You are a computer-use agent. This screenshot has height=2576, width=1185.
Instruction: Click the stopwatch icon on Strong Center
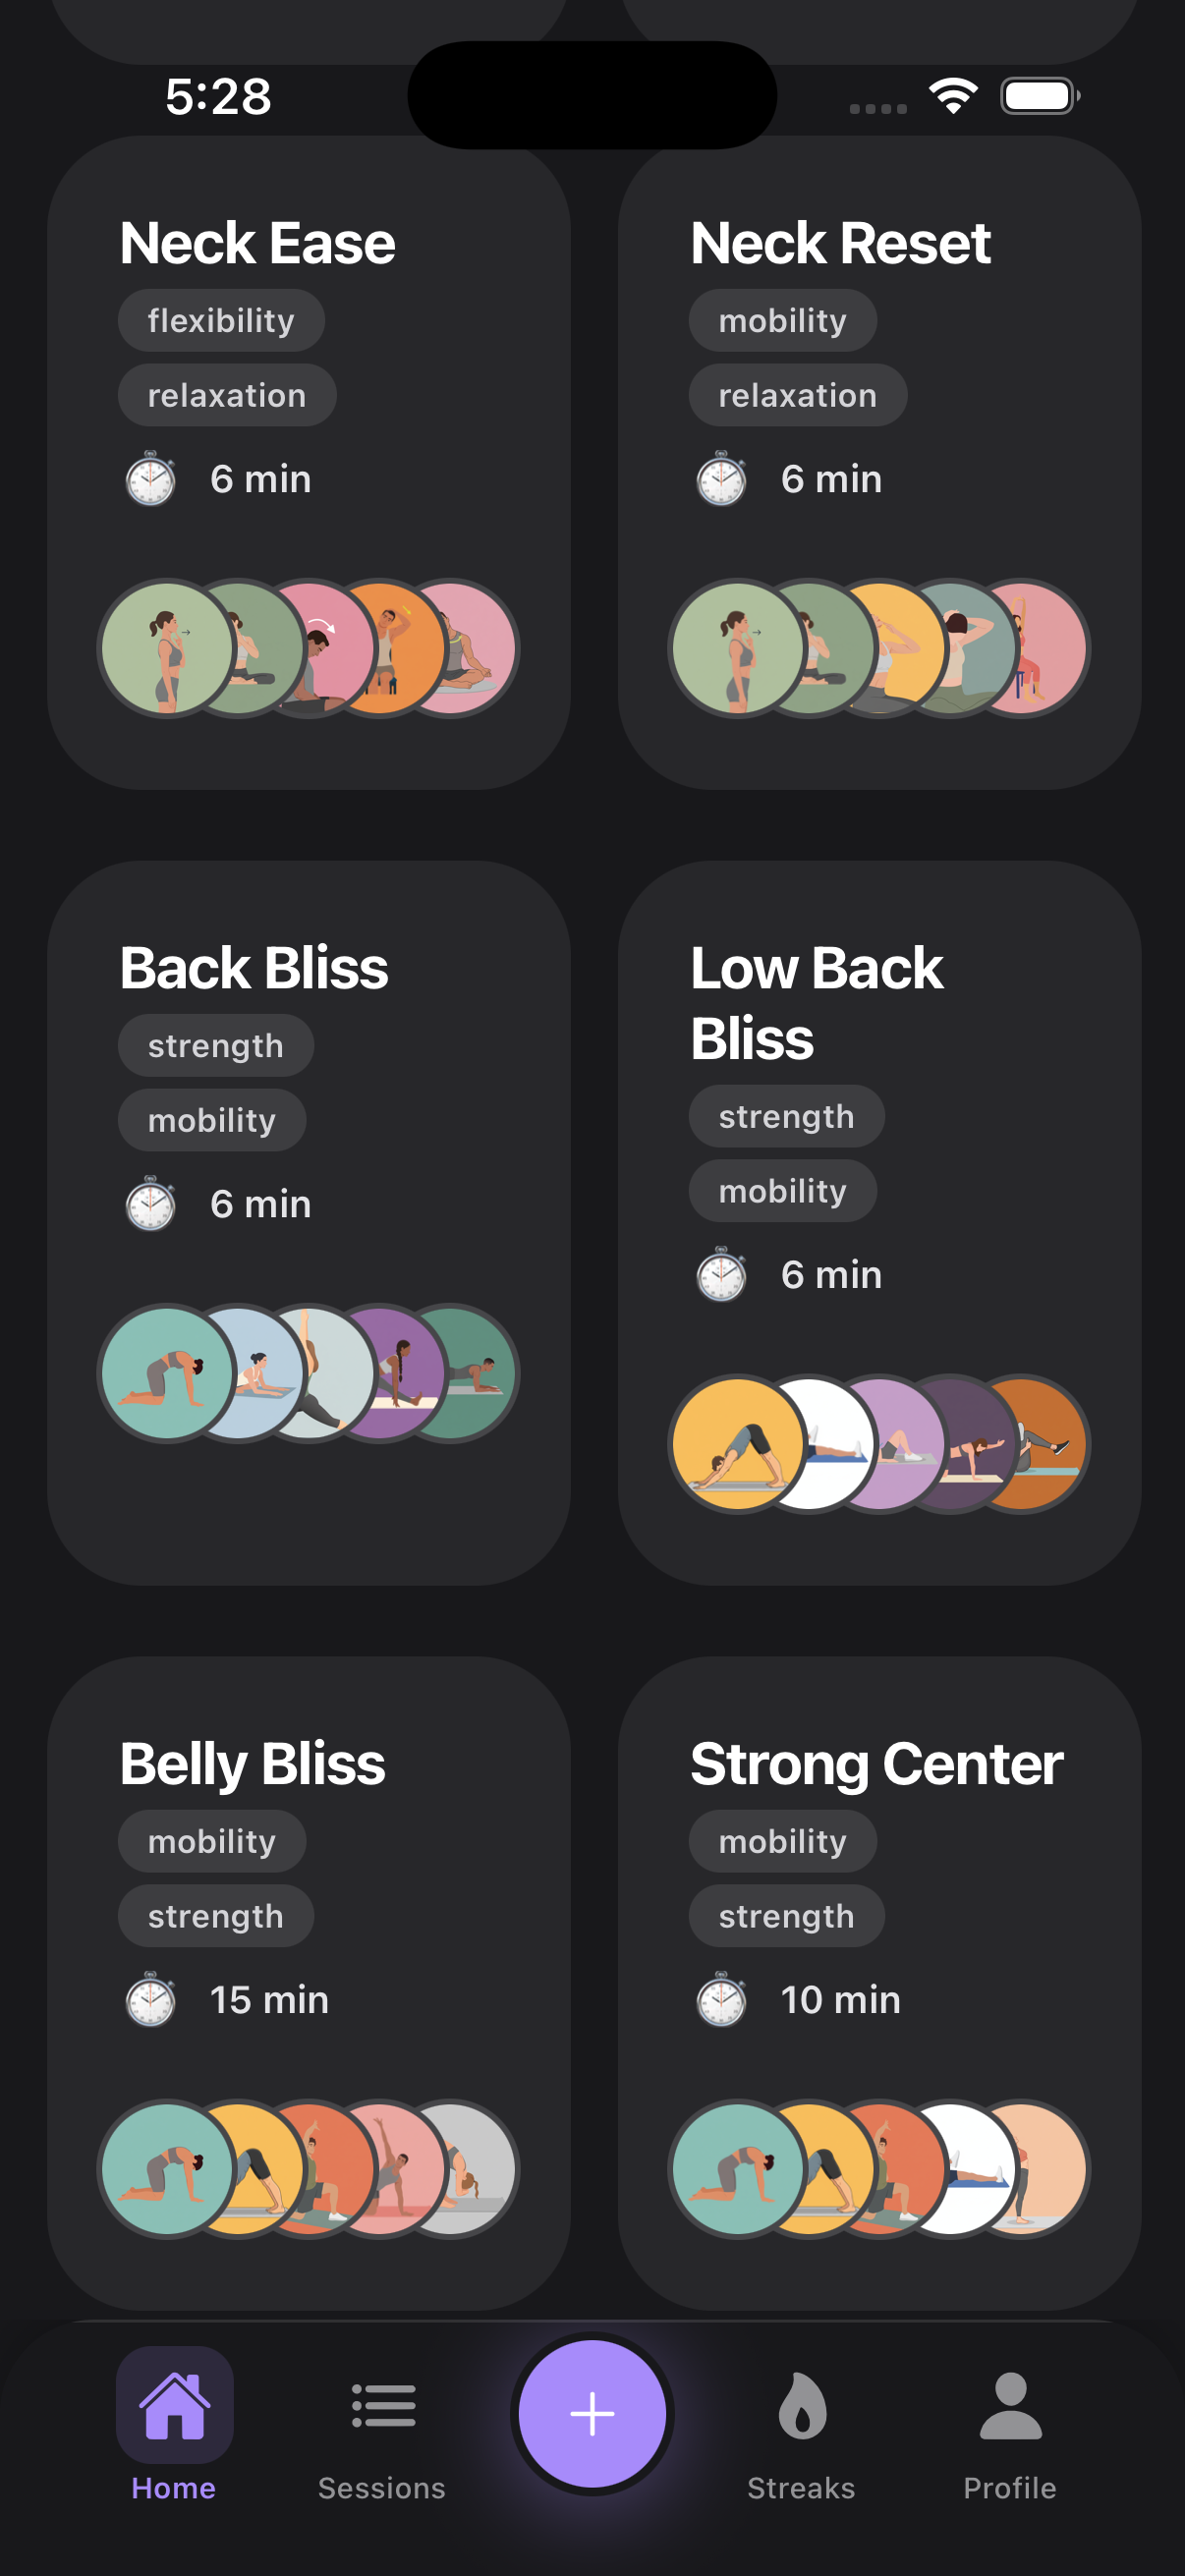(x=722, y=2000)
